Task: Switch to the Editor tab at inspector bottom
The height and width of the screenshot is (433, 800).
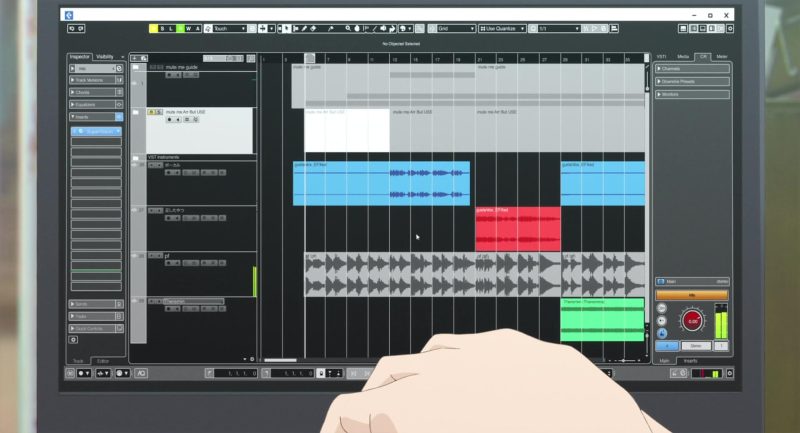Action: pyautogui.click(x=103, y=361)
